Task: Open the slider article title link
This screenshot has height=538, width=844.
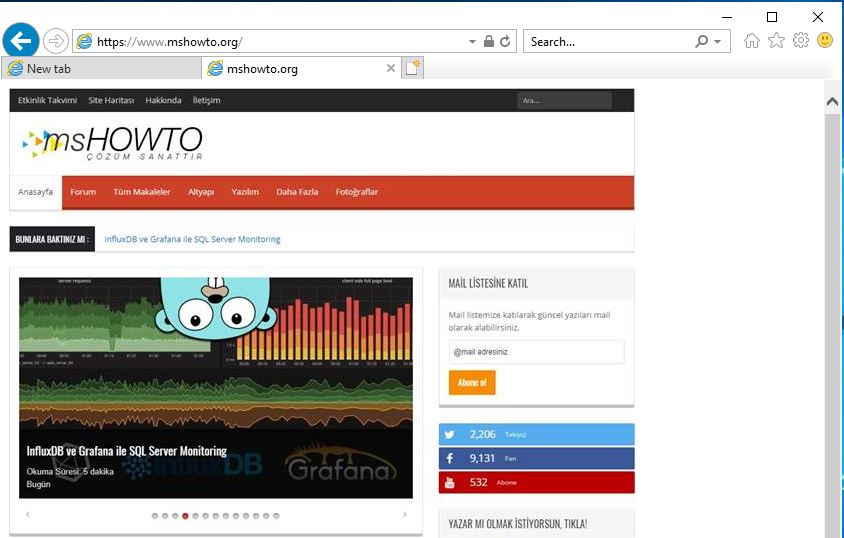Action: [x=126, y=451]
